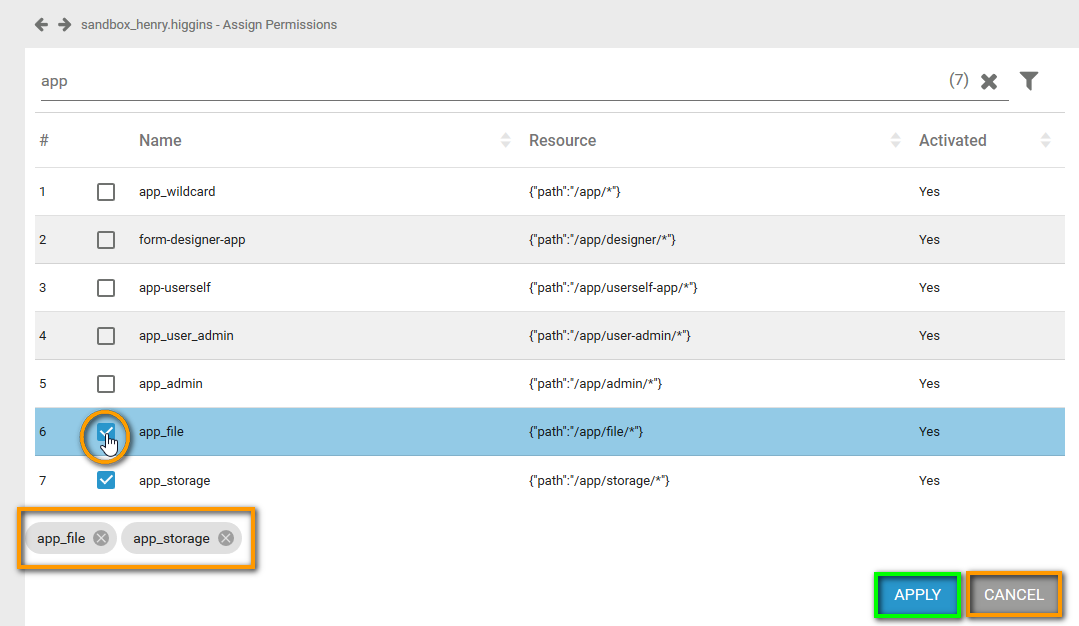This screenshot has width=1079, height=626.
Task: Enable the form-designer-app permission checkbox
Action: (x=106, y=239)
